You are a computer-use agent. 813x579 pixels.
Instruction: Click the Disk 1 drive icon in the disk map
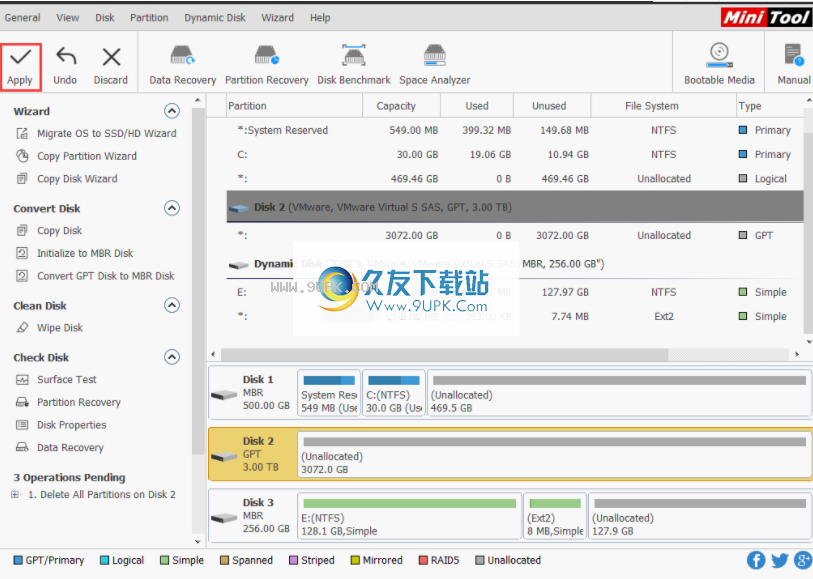pos(224,395)
